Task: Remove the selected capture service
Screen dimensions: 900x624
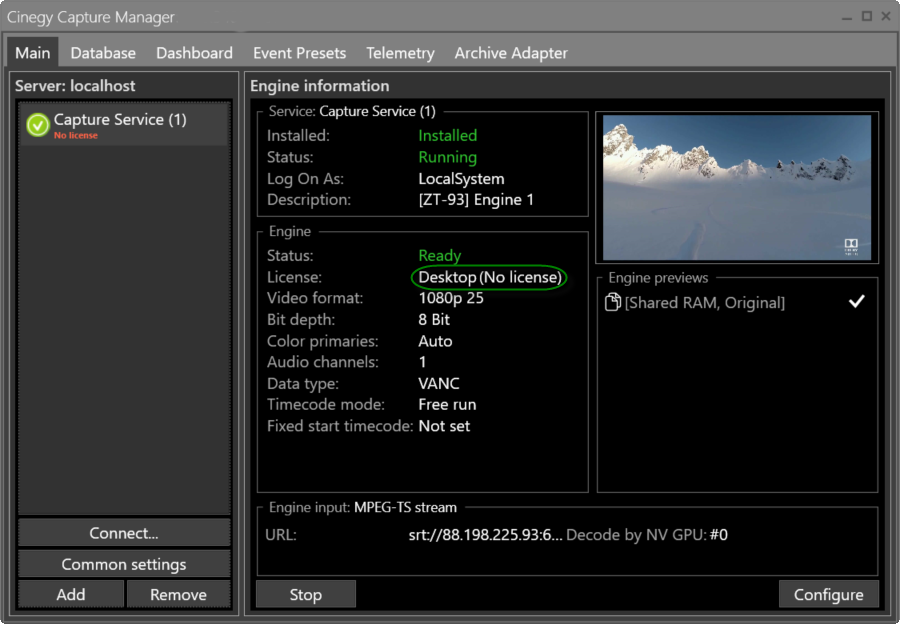Action: (178, 594)
